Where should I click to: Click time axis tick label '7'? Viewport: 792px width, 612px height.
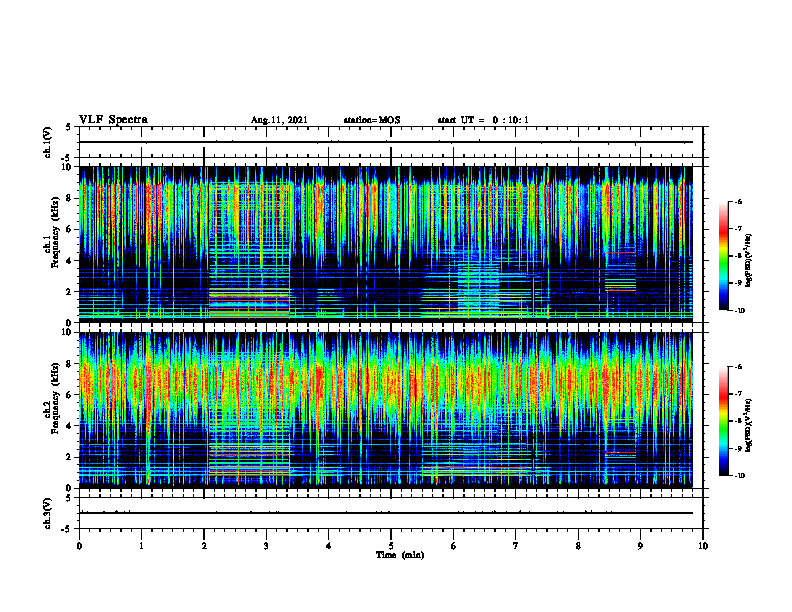tap(516, 546)
